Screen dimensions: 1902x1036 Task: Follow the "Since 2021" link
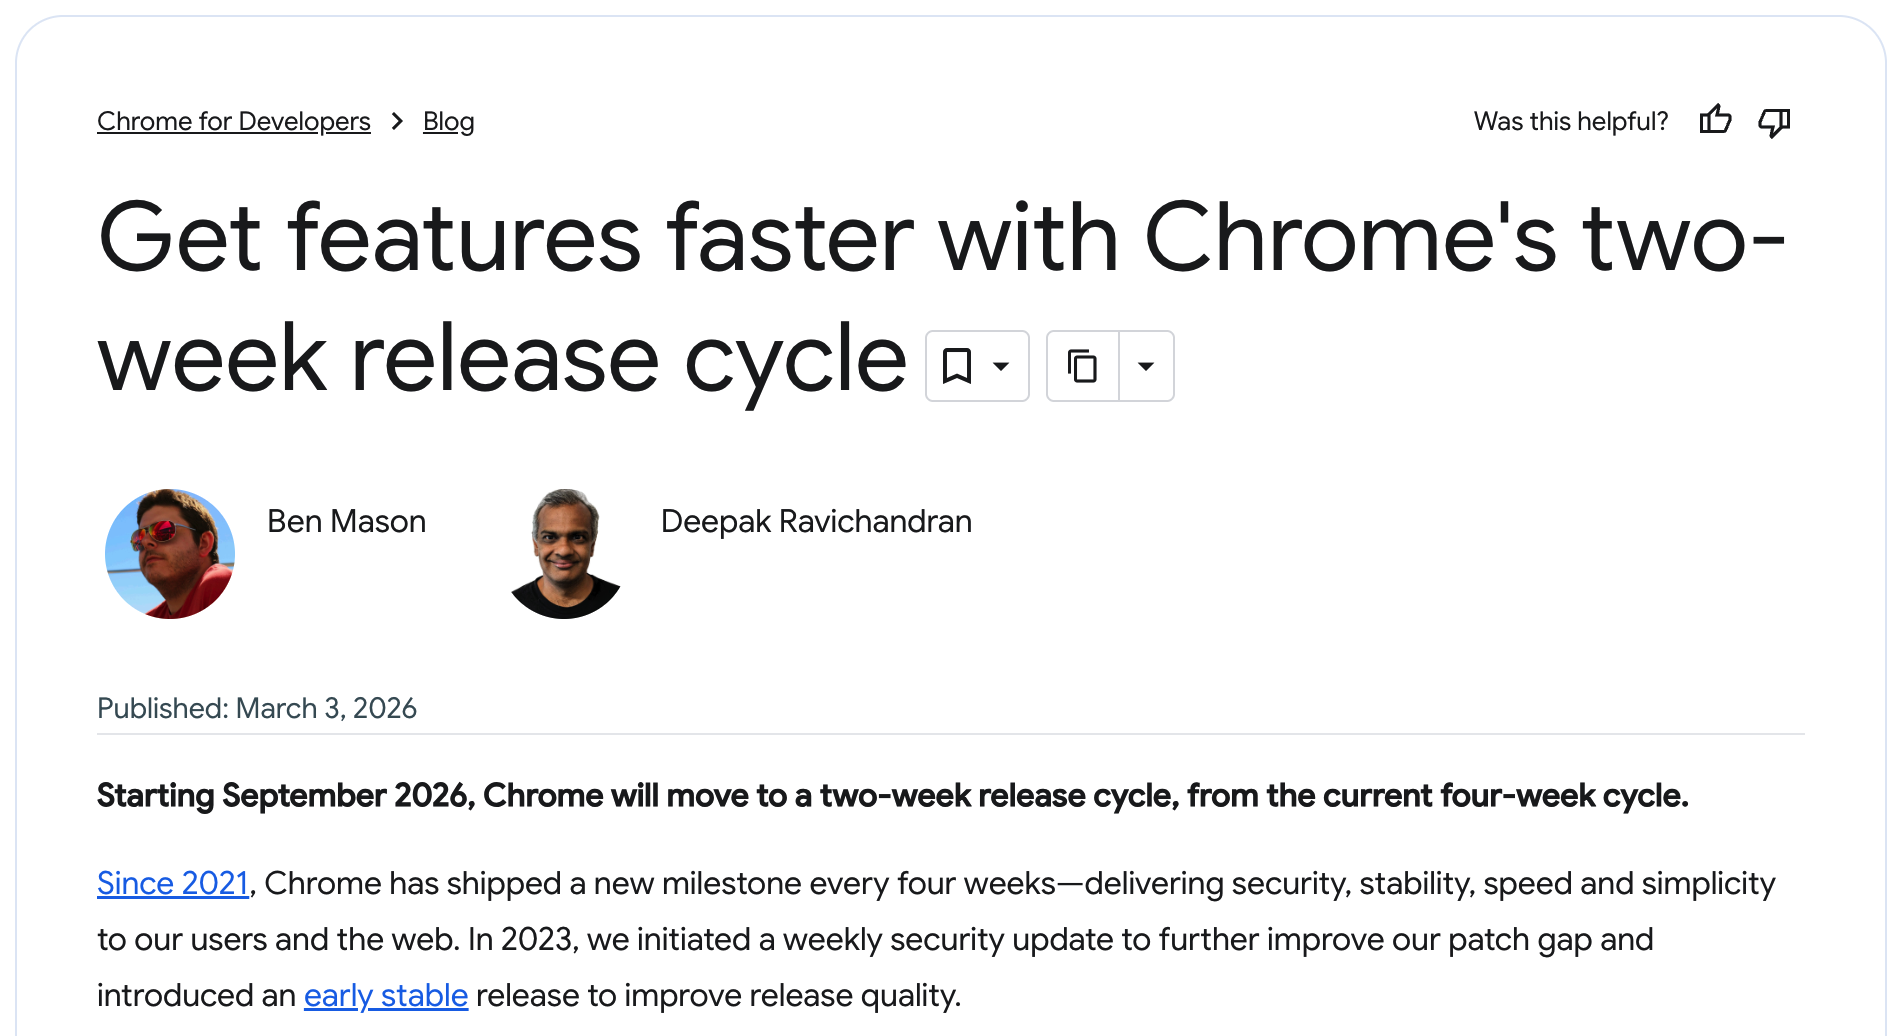click(172, 883)
